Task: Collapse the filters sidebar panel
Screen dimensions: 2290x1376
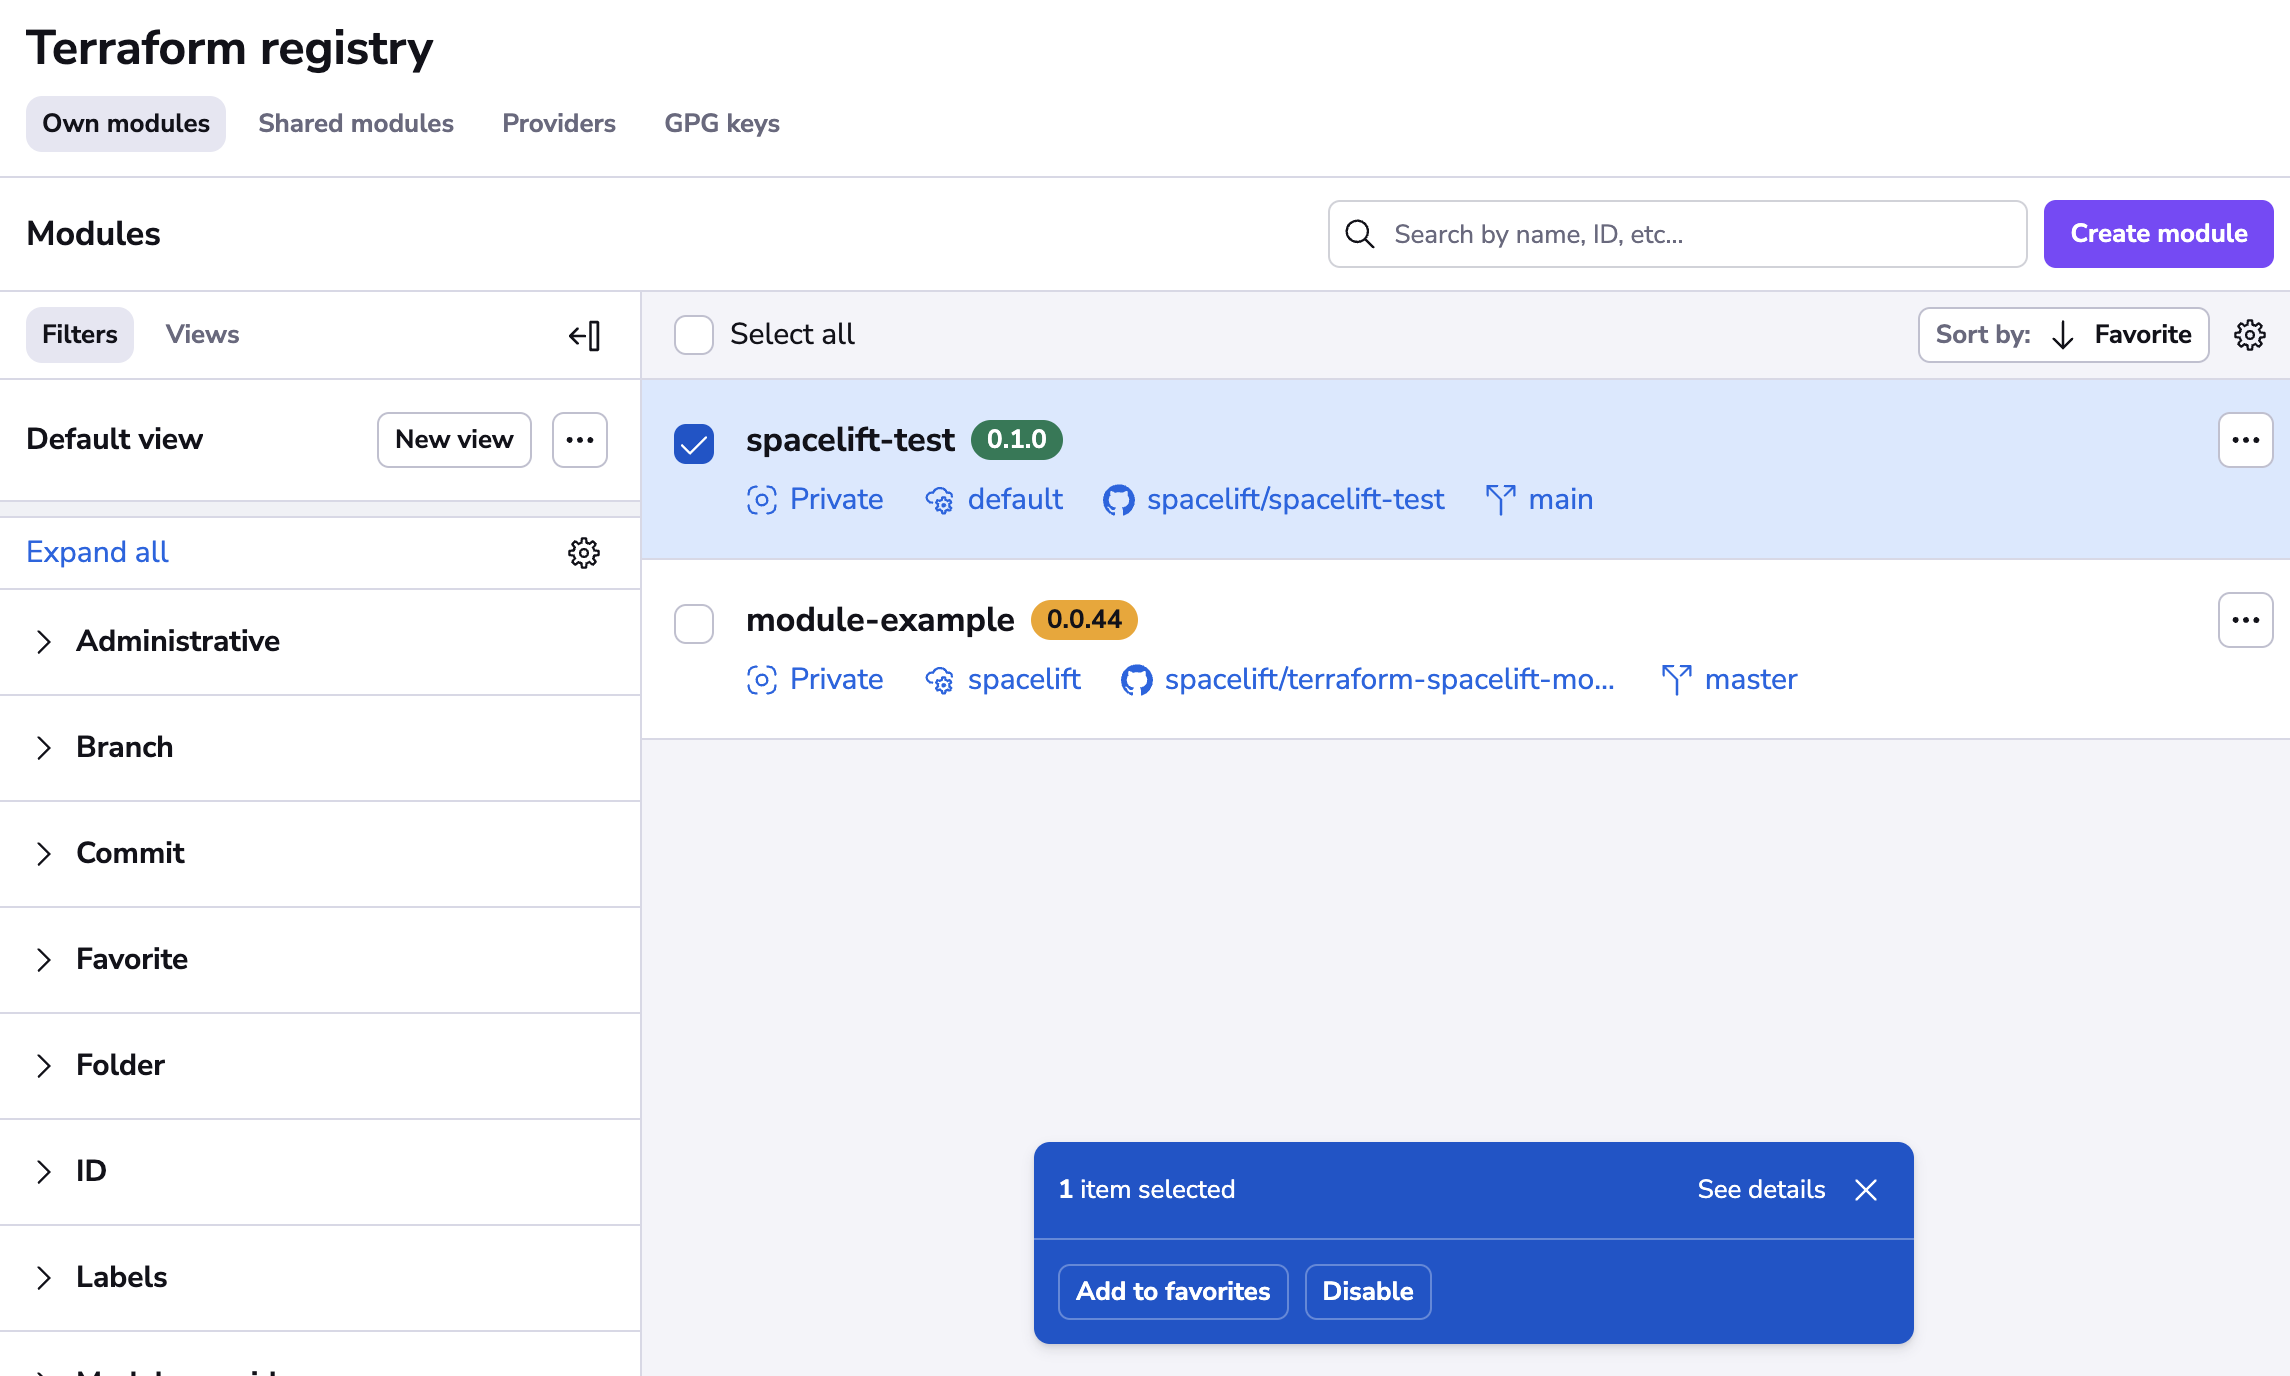Action: point(584,335)
